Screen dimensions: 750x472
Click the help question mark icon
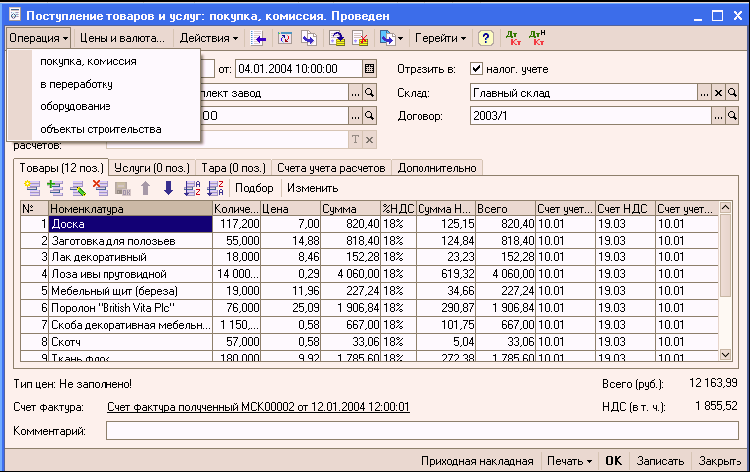click(x=486, y=39)
